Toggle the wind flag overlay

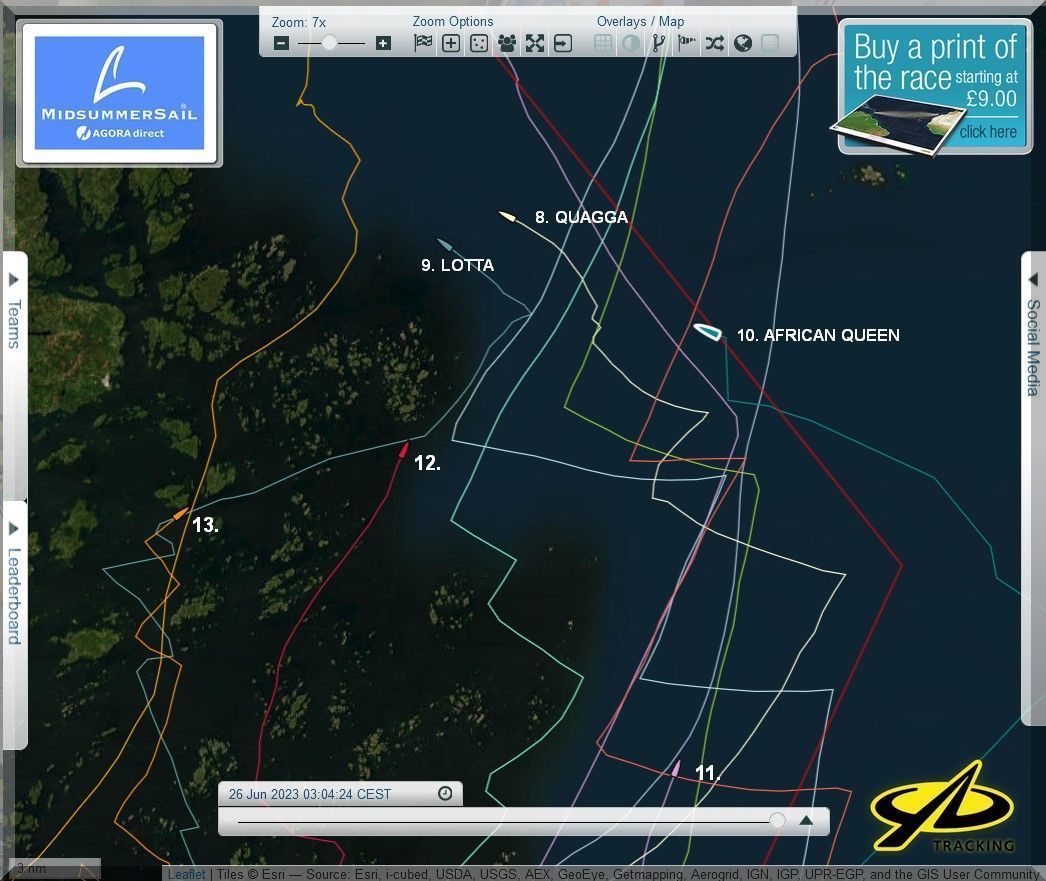coord(686,43)
